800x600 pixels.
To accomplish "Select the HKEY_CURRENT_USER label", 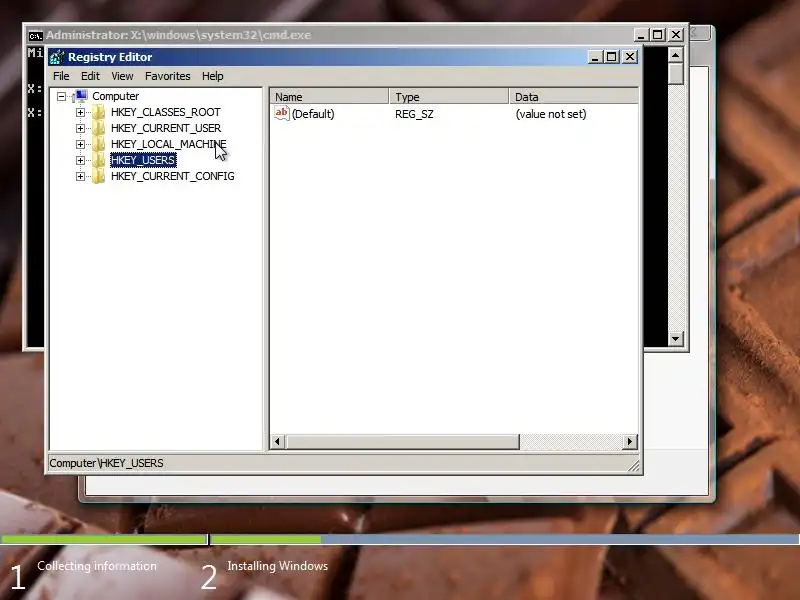I will tap(166, 128).
